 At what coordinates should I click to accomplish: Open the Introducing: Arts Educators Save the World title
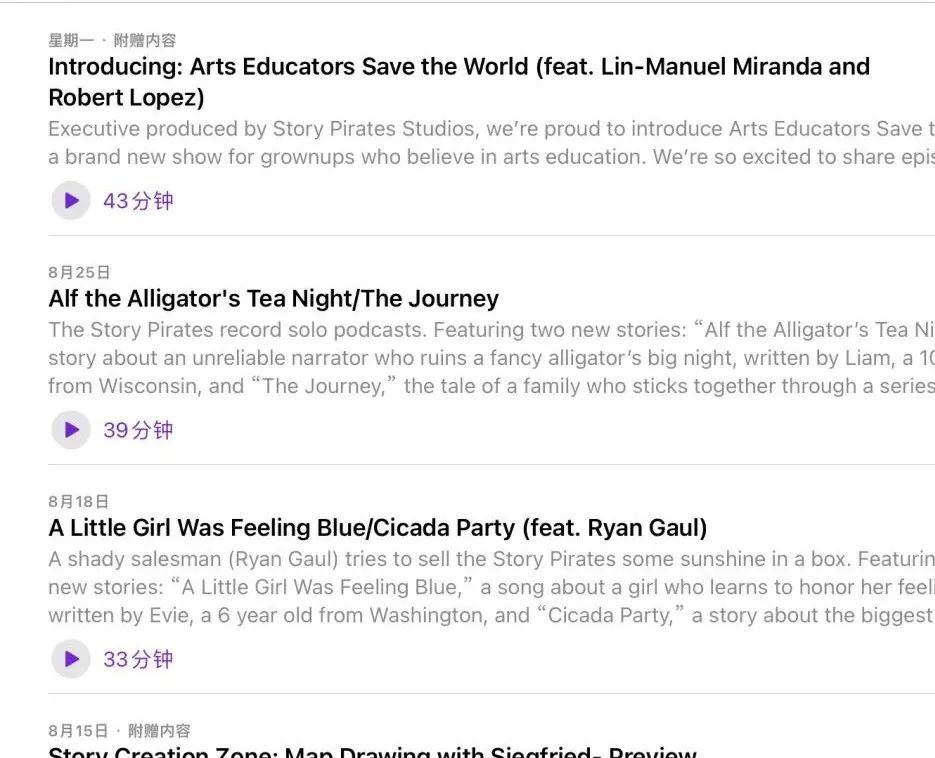pos(459,67)
